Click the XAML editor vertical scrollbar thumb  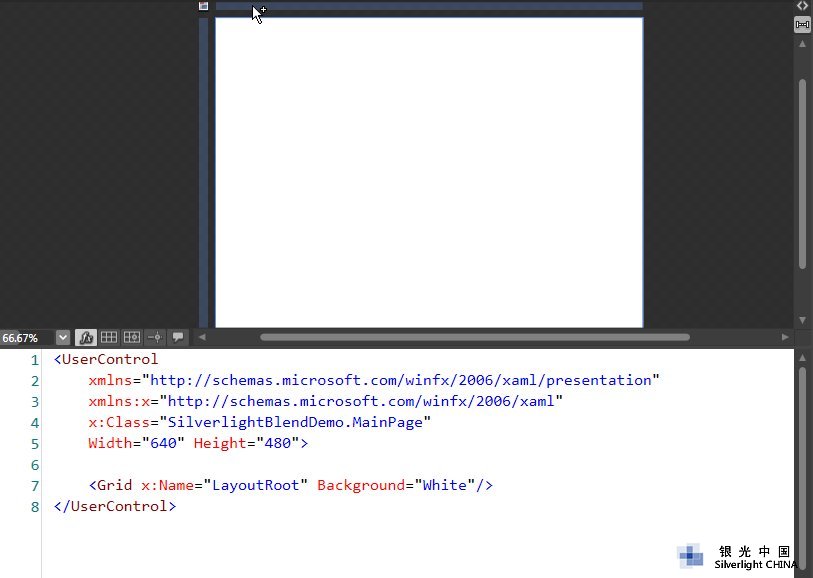tap(802, 469)
